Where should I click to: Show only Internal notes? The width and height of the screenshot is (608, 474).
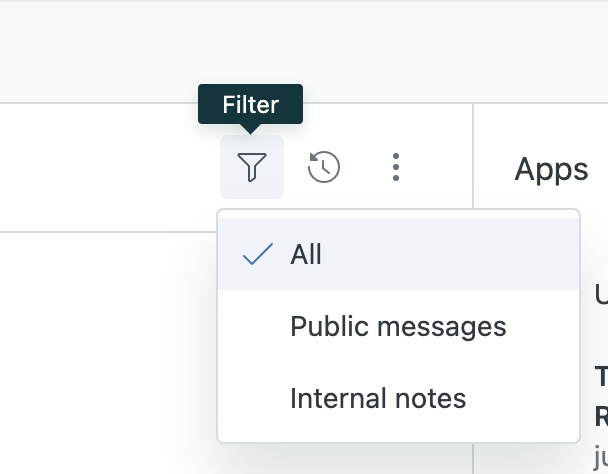[378, 399]
